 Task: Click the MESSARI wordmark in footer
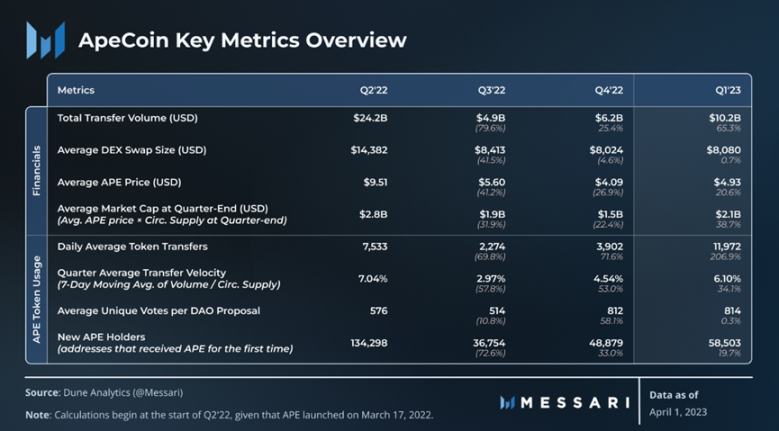coord(575,403)
